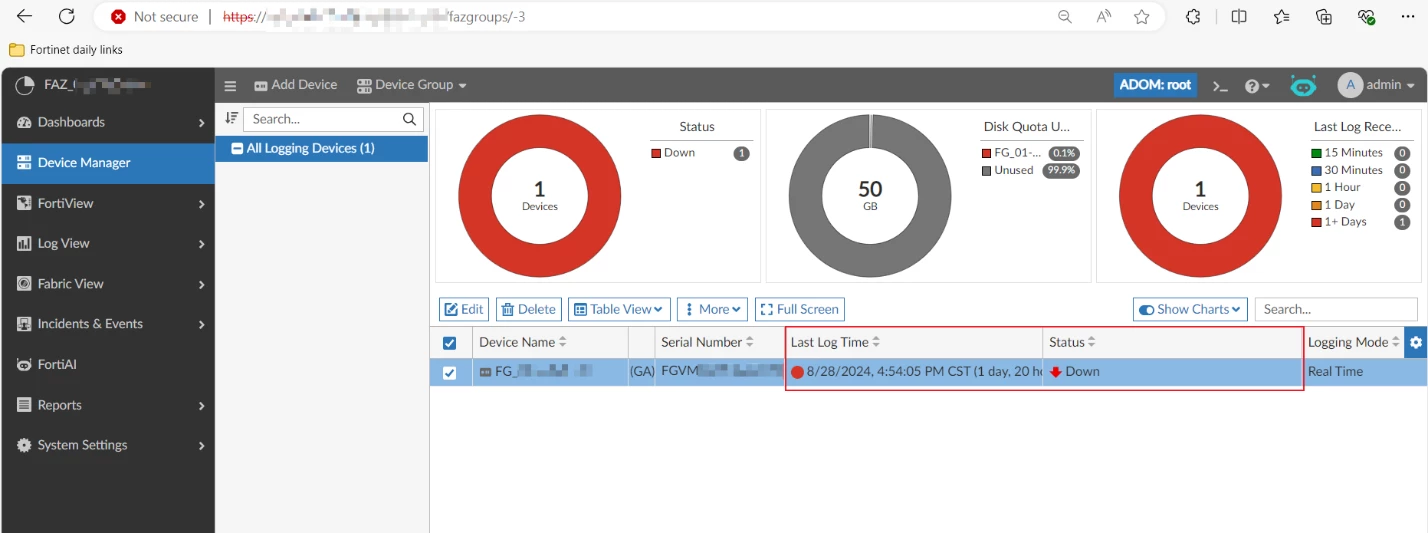Open Reports sidebar section
The height and width of the screenshot is (533, 1428).
(108, 405)
